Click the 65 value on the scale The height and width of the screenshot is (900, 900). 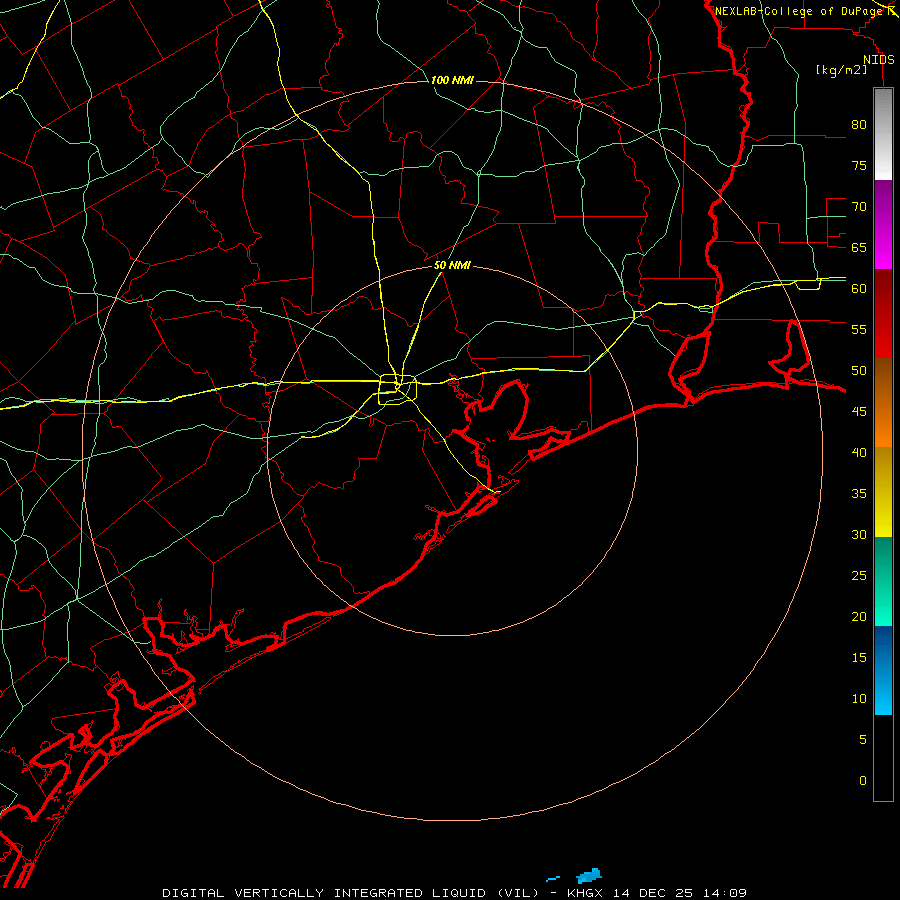point(859,247)
